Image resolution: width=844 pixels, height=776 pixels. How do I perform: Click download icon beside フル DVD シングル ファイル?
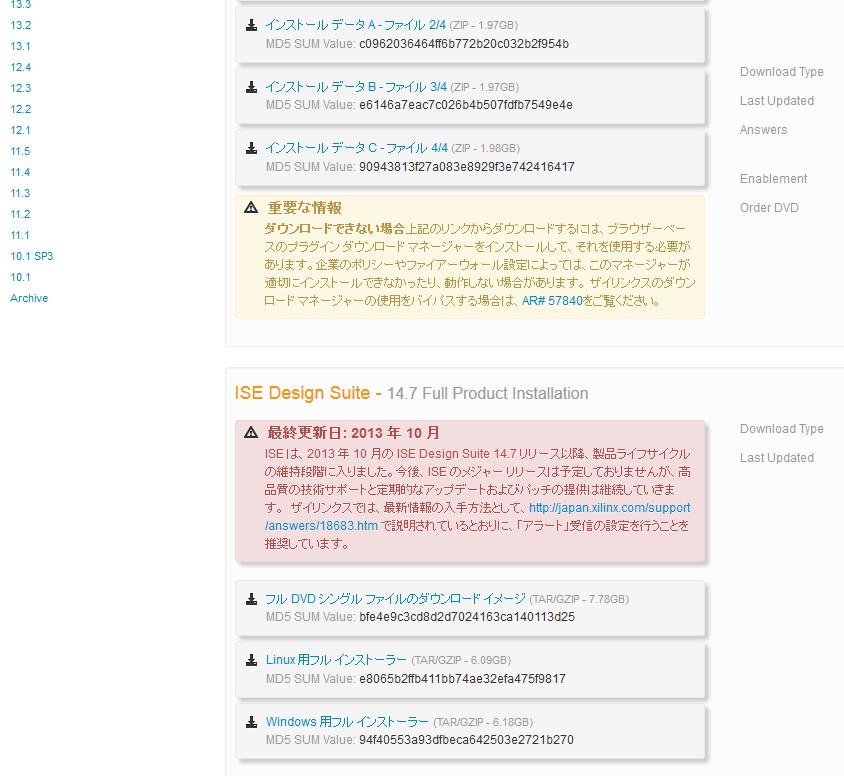click(251, 599)
